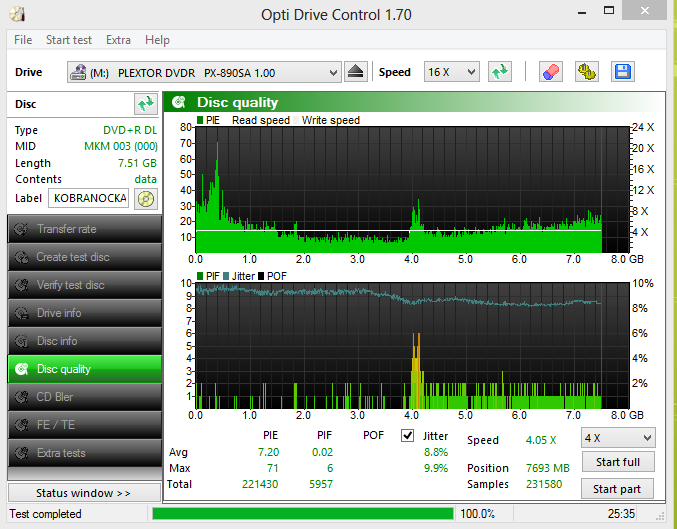Screen dimensions: 677x529
Task: Click the Length value 7.51 GB
Action: [137, 163]
